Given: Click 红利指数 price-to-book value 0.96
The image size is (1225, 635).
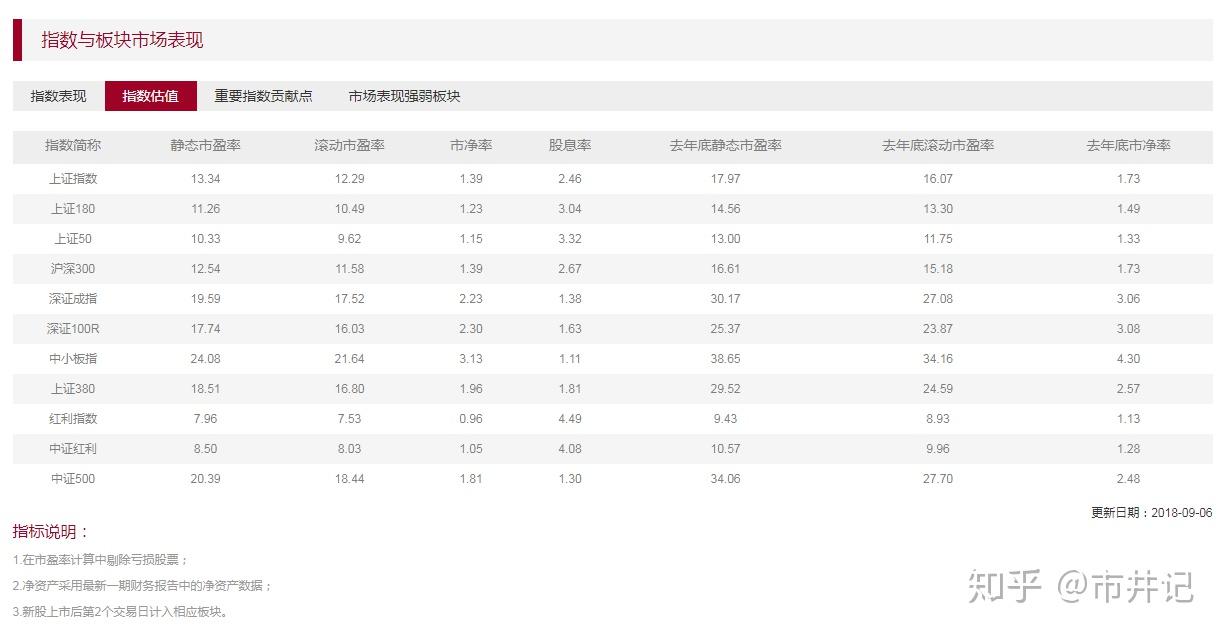Looking at the screenshot, I should 471,419.
